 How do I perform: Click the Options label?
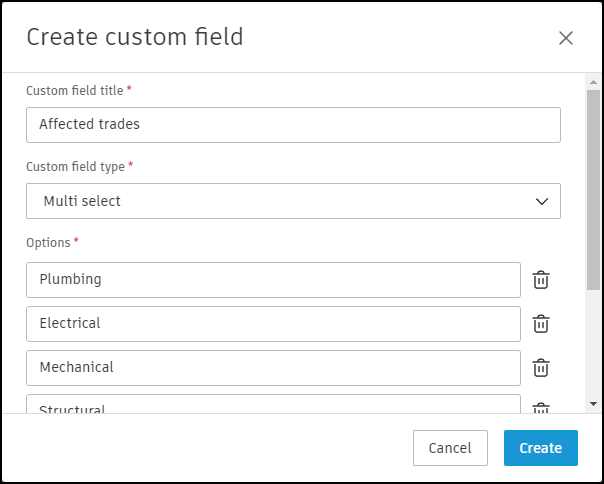pos(48,243)
